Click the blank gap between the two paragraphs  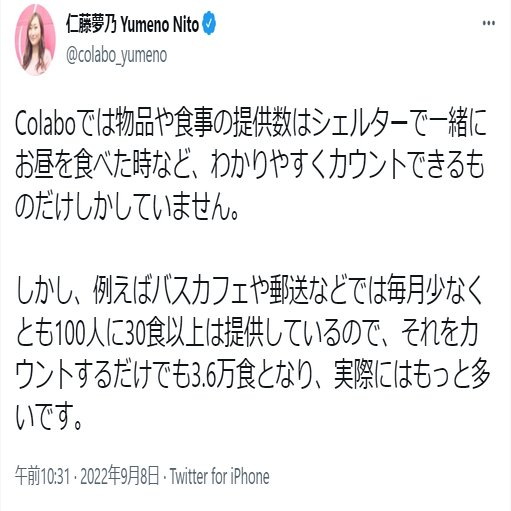point(255,251)
